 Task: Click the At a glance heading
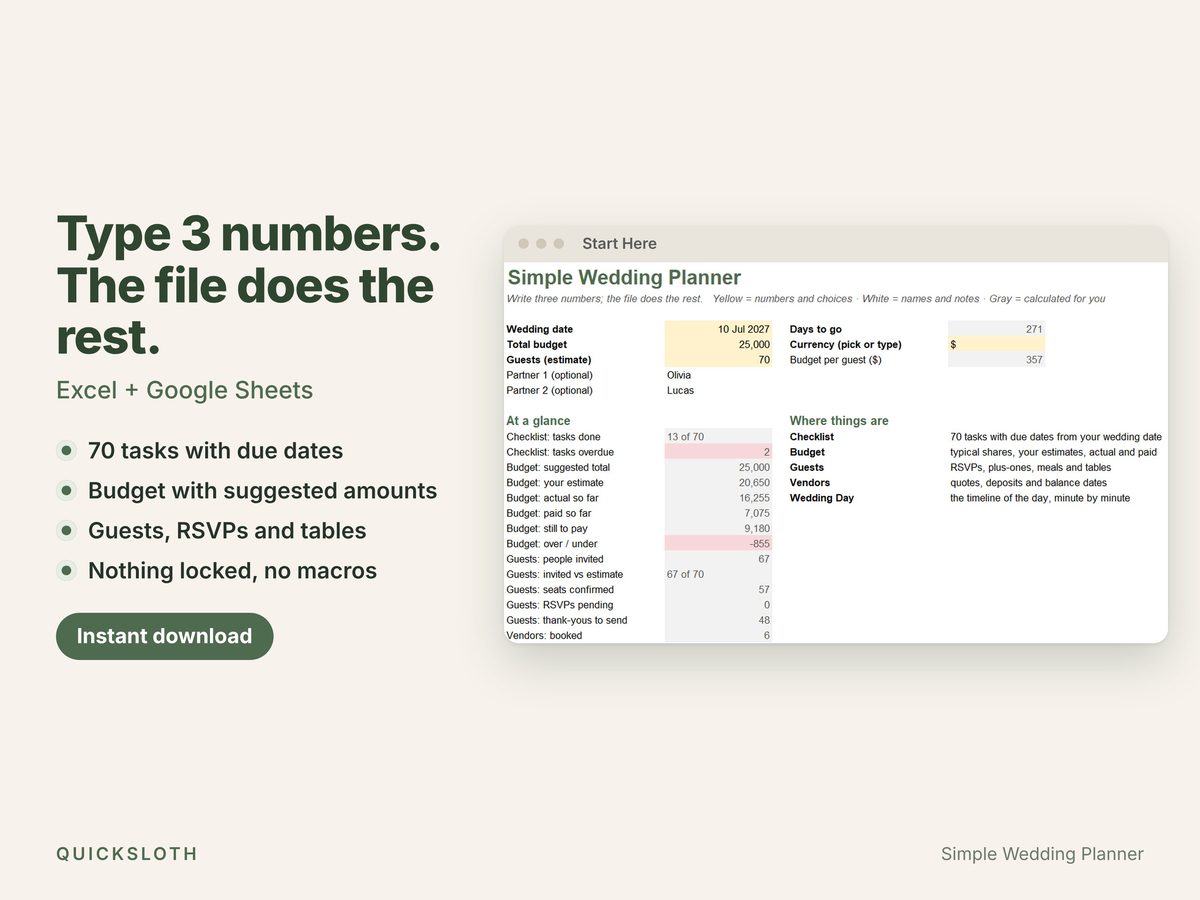point(538,421)
